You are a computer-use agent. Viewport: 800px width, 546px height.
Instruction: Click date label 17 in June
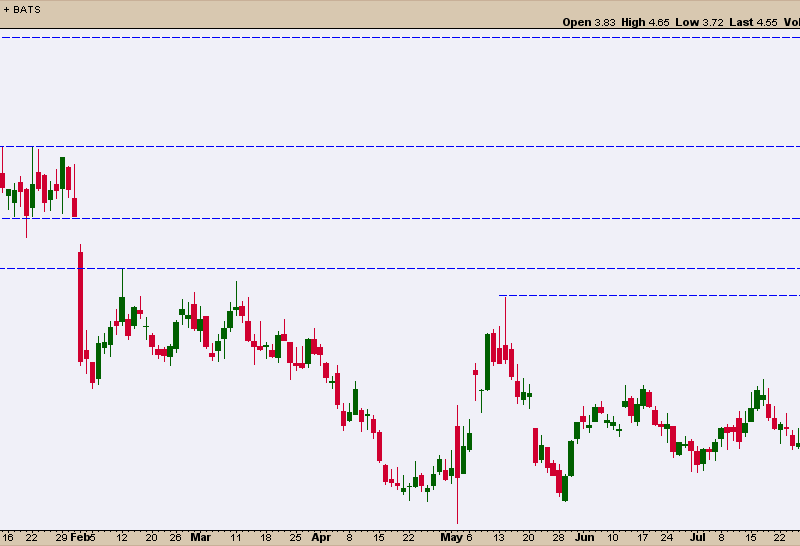point(643,537)
